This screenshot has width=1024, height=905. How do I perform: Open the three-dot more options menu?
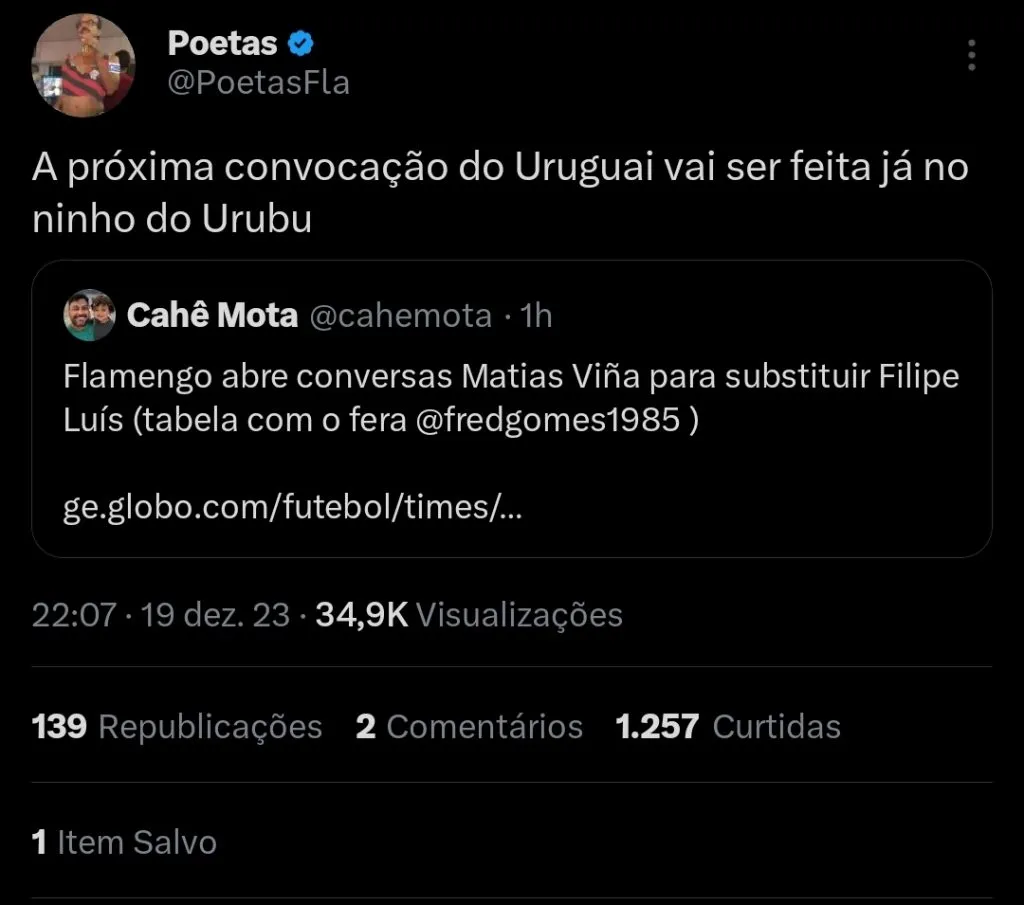[x=971, y=55]
